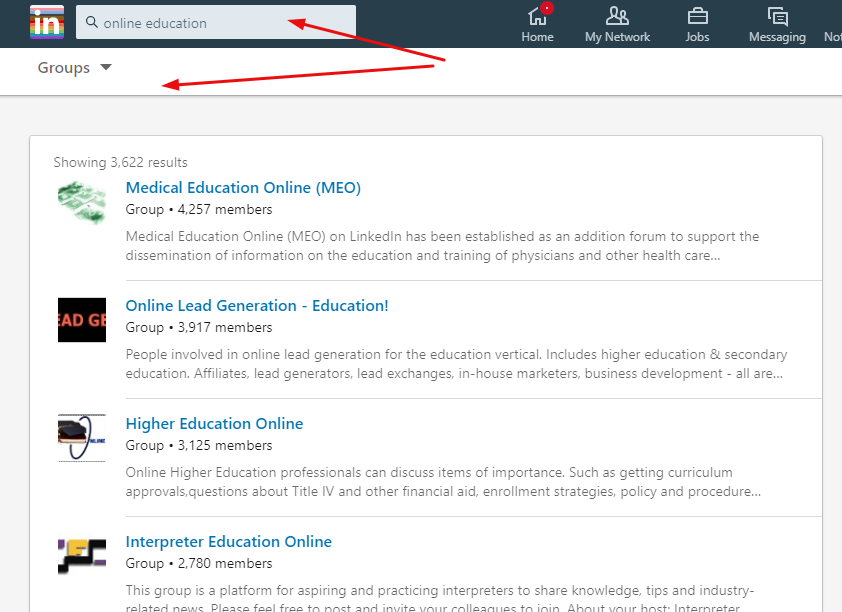Click the Medical Education Online group thumbnail
Image resolution: width=842 pixels, height=612 pixels.
pos(82,201)
